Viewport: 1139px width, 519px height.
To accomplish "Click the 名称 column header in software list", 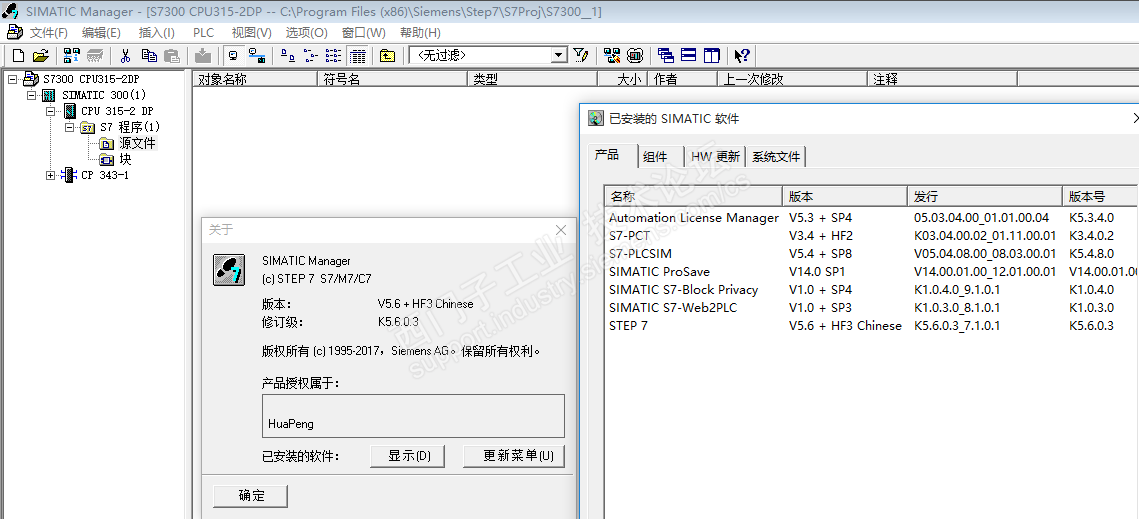I will point(693,196).
